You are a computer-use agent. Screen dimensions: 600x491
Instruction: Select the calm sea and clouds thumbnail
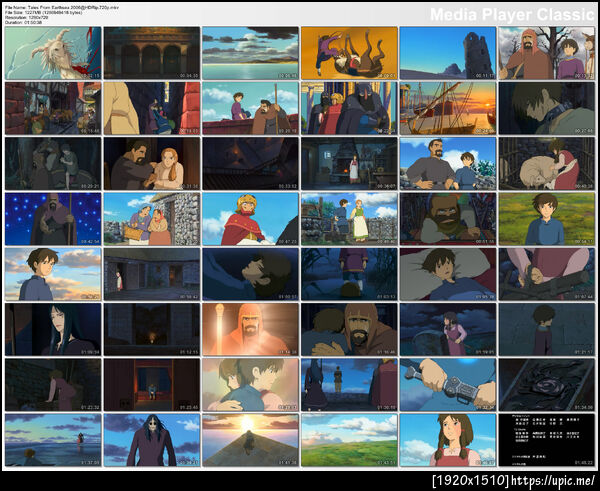(x=251, y=53)
